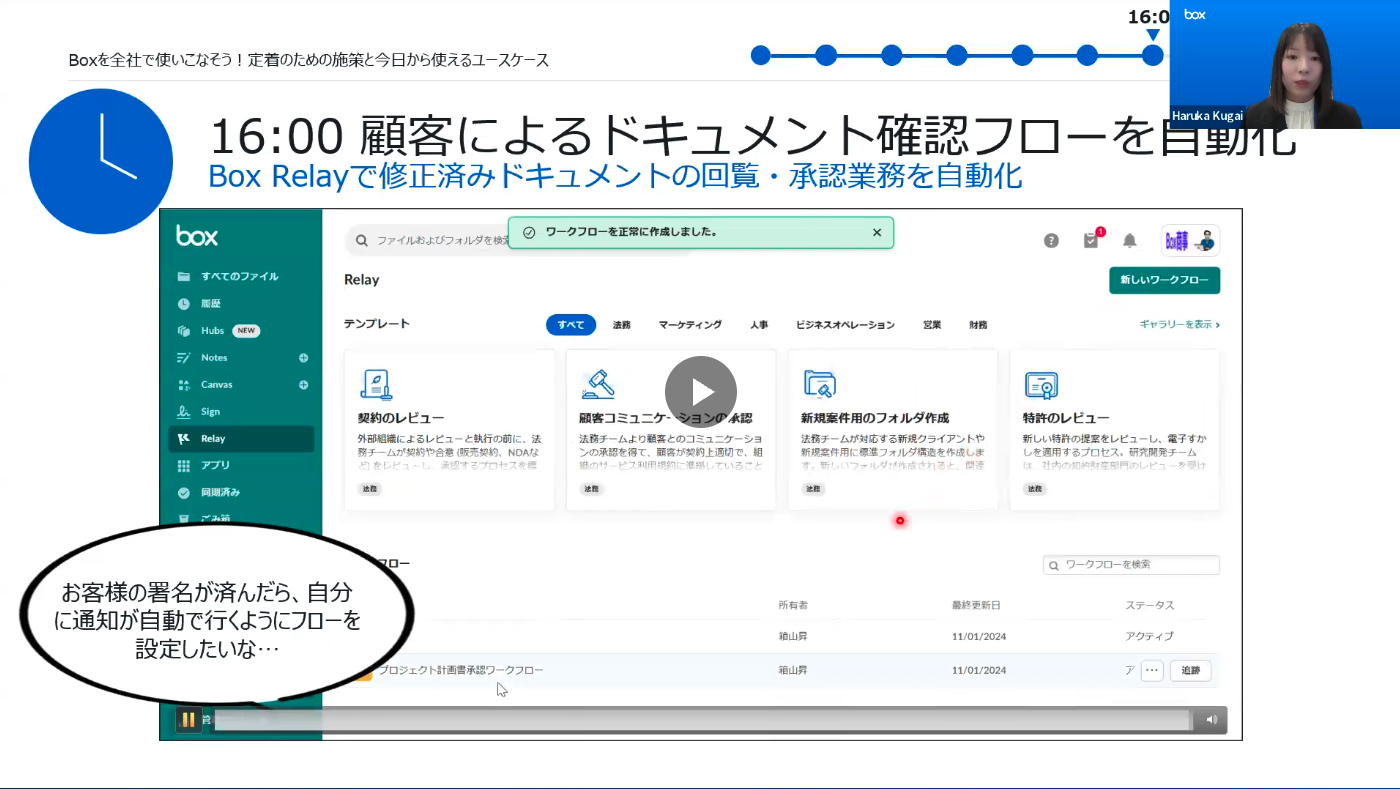Screen dimensions: 1400x789
Task: Expand the ギャラリーを表示 gallery link
Action: click(x=1179, y=325)
